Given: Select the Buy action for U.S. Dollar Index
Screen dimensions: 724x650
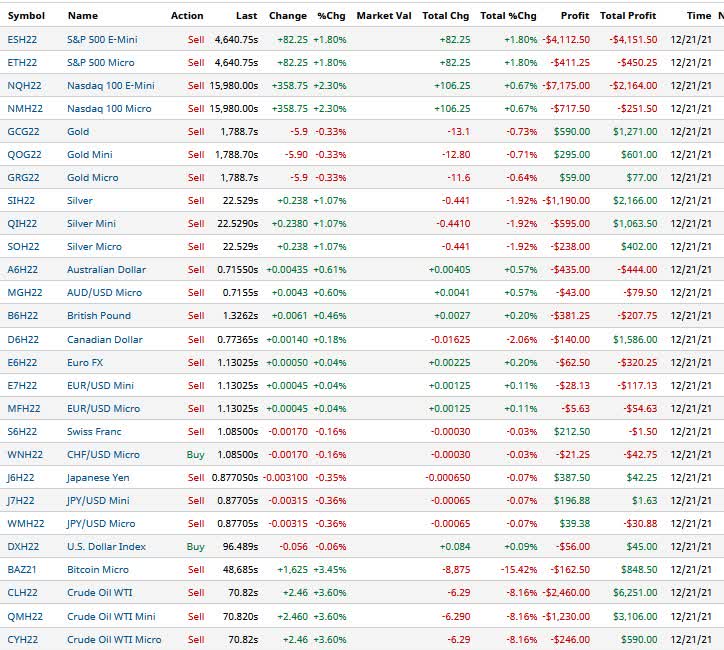Looking at the screenshot, I should click(195, 547).
